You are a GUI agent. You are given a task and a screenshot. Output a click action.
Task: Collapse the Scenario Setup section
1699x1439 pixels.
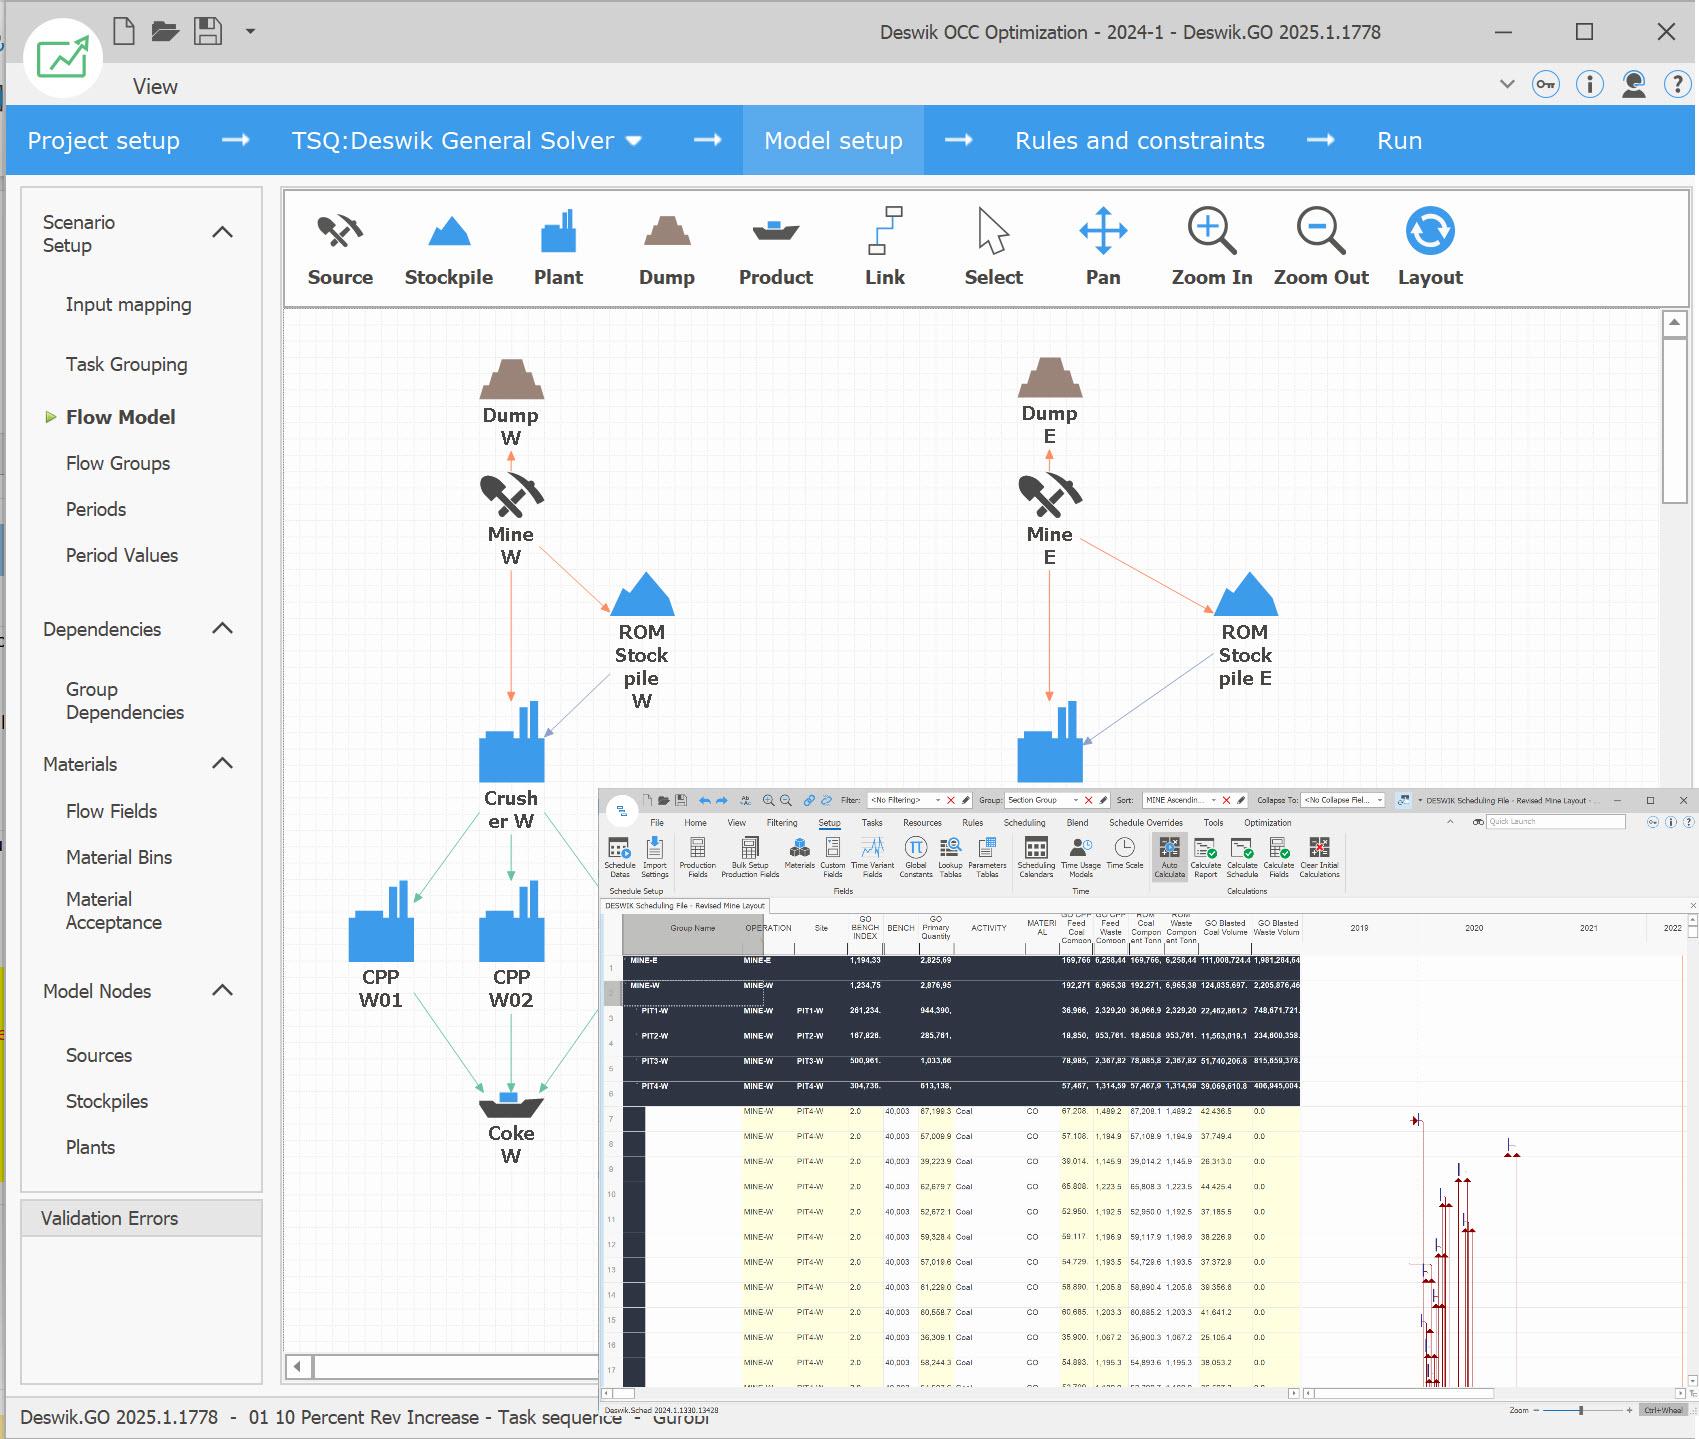tap(223, 232)
